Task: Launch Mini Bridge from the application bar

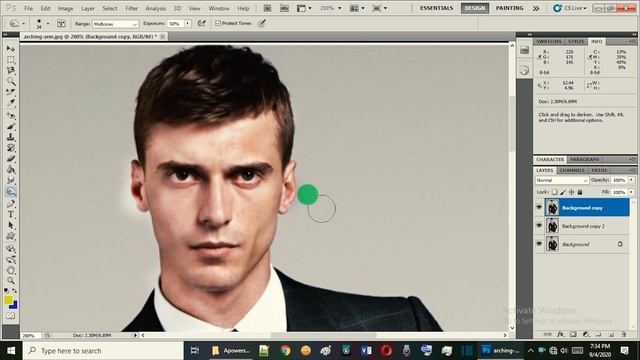Action: pyautogui.click(x=284, y=8)
